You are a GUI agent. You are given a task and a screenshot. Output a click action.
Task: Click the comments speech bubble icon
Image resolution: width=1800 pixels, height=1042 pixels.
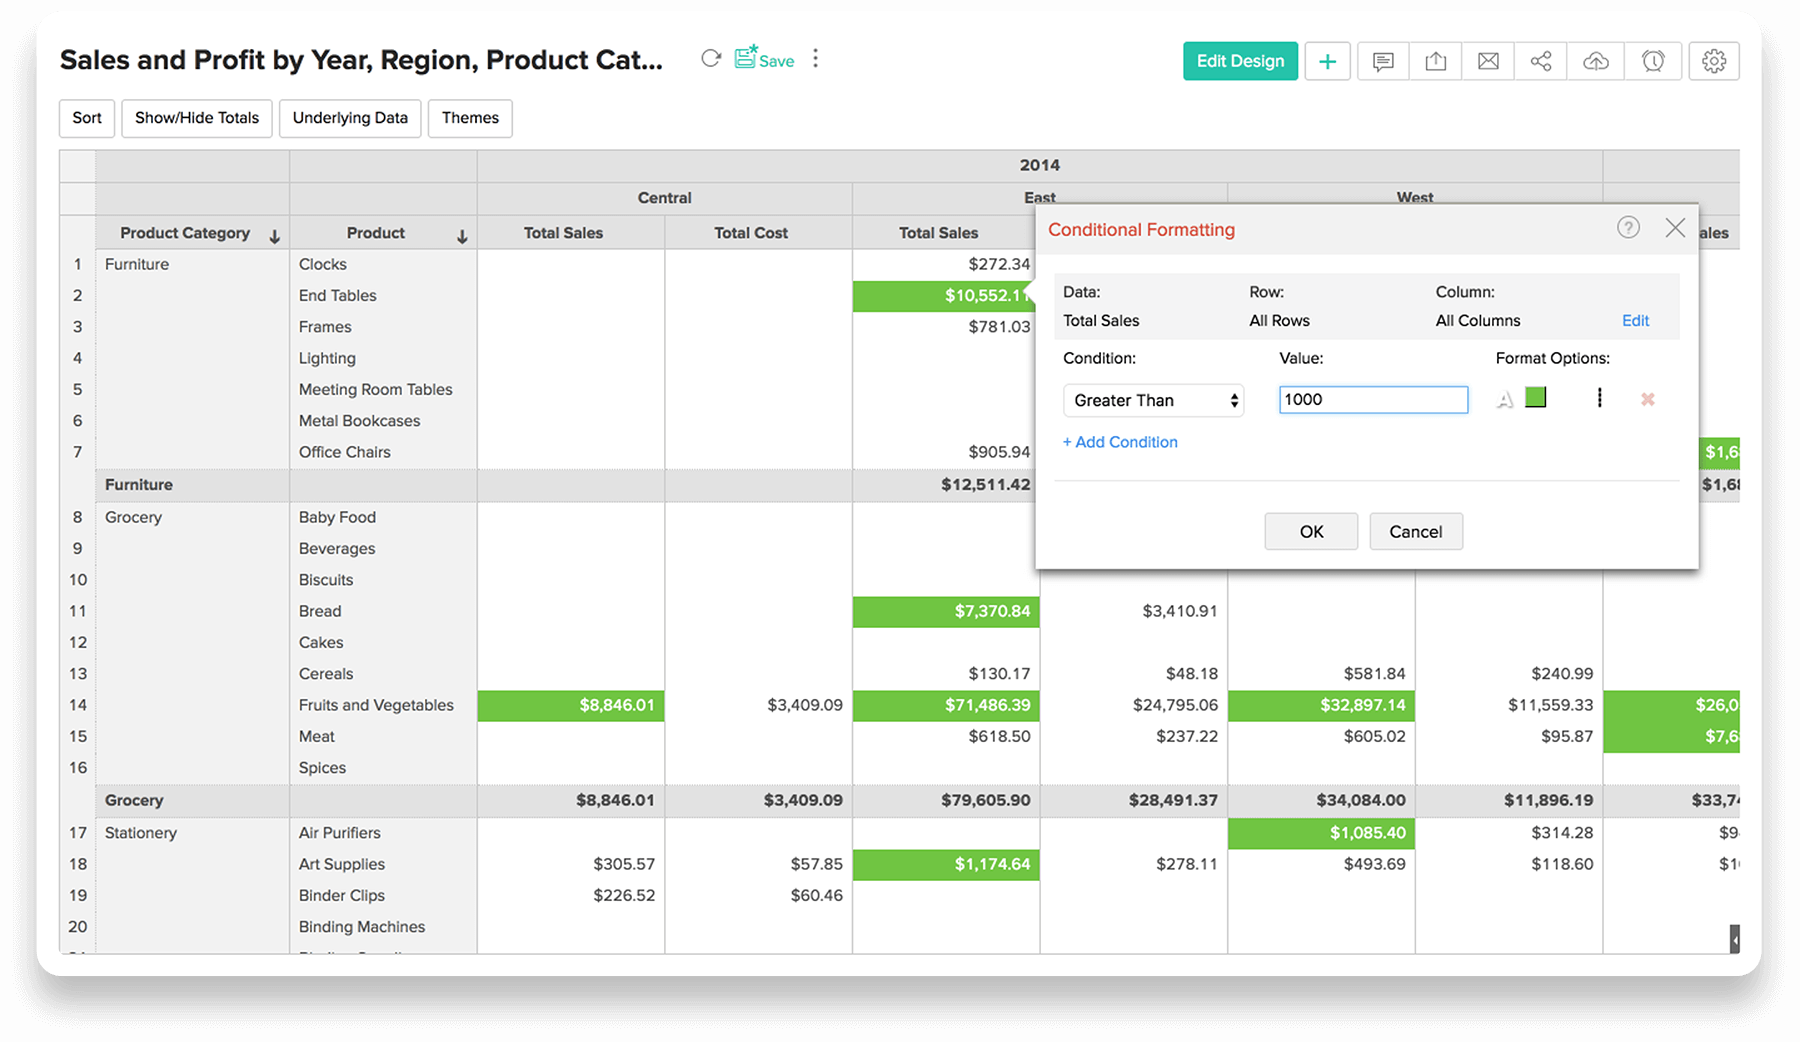1383,61
